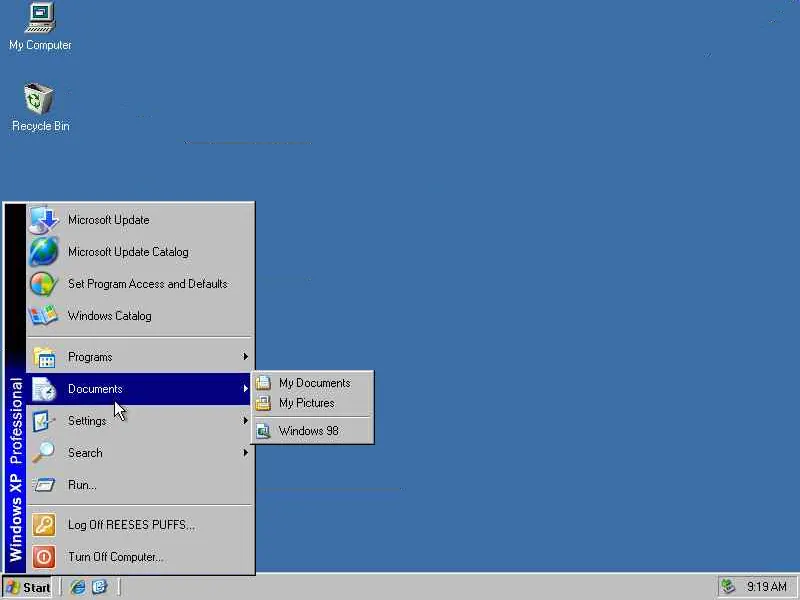
Task: Open My Documents from Documents submenu
Action: click(x=313, y=383)
